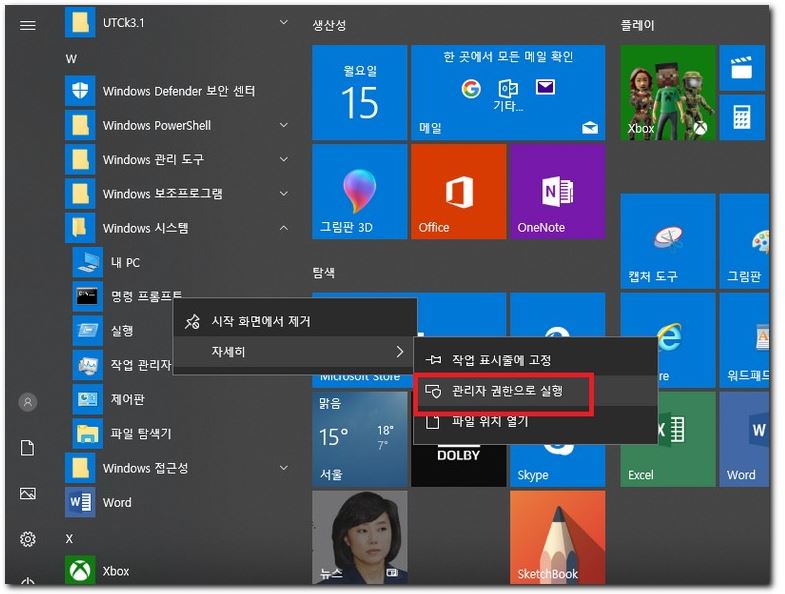This screenshot has height=594, width=785.
Task: Open 자세히 submenu arrow
Action: tap(400, 352)
